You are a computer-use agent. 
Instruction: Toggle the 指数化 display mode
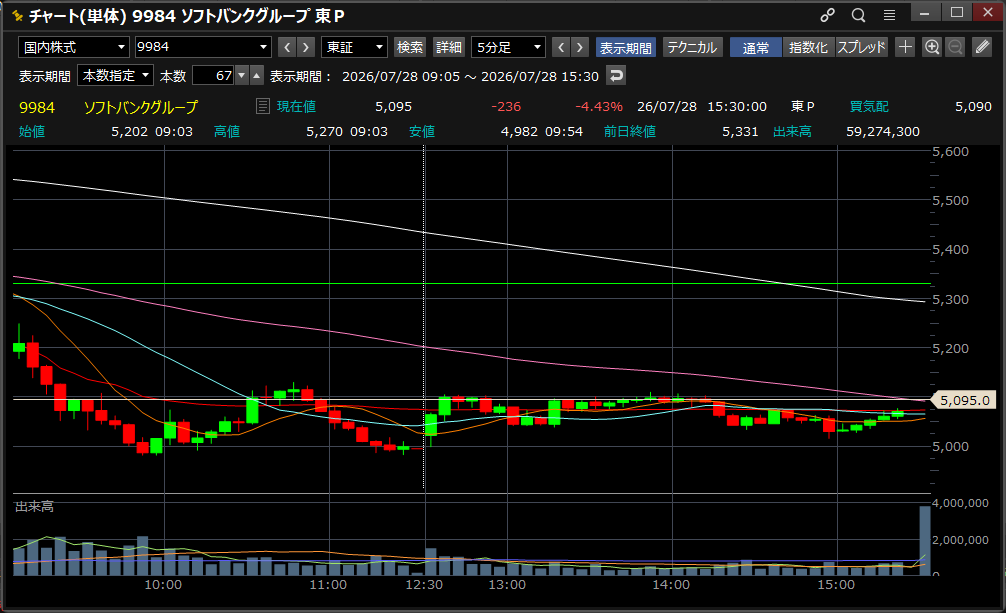(808, 47)
